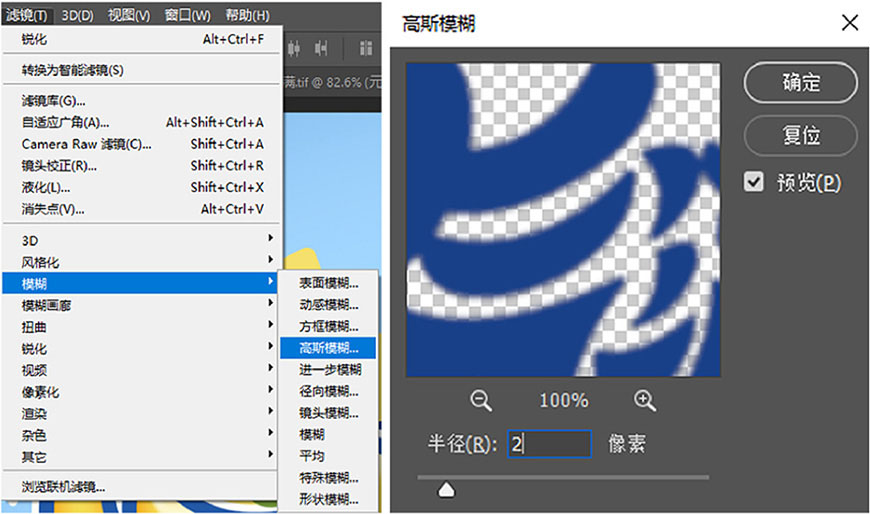This screenshot has width=870, height=514.
Task: Click the .tif @ 82.6% document tab
Action: click(x=333, y=83)
